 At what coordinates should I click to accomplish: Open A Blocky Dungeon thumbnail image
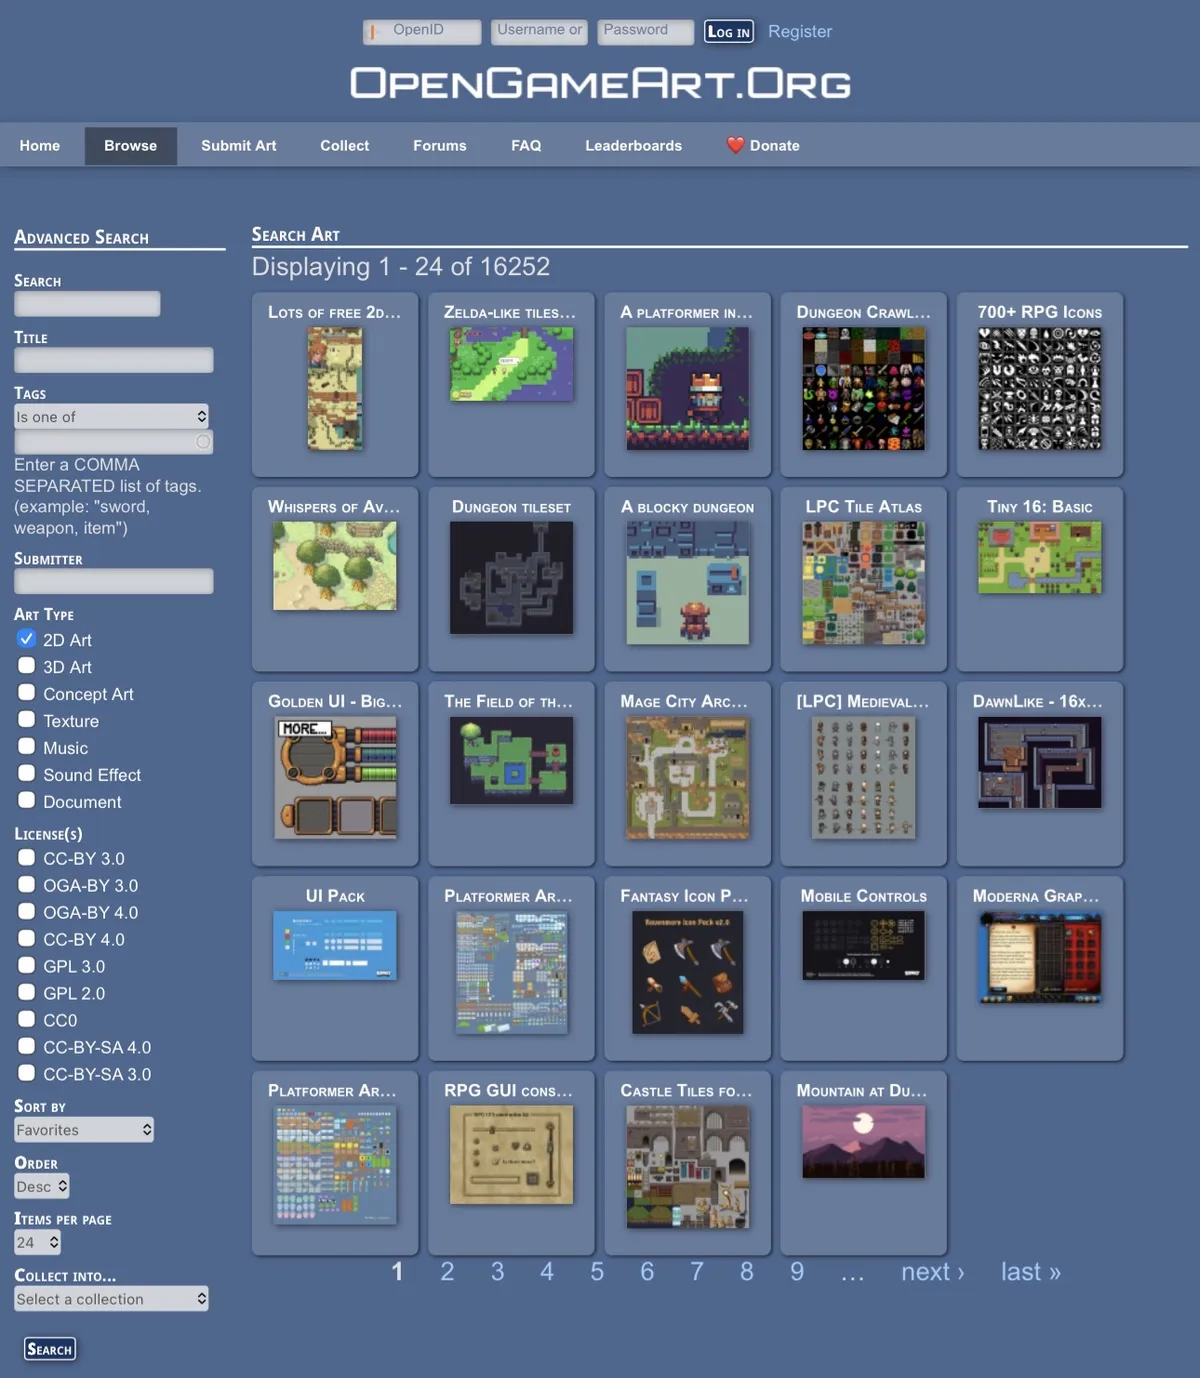pos(687,583)
